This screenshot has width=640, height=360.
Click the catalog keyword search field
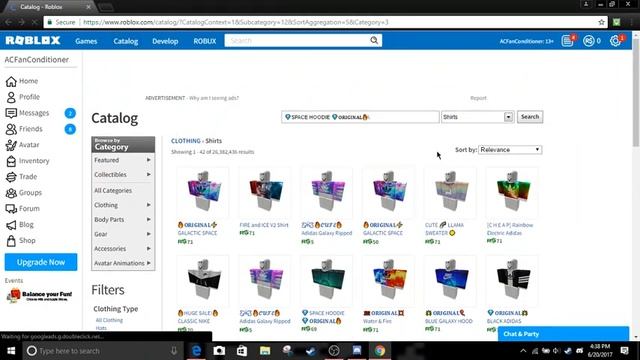360,117
